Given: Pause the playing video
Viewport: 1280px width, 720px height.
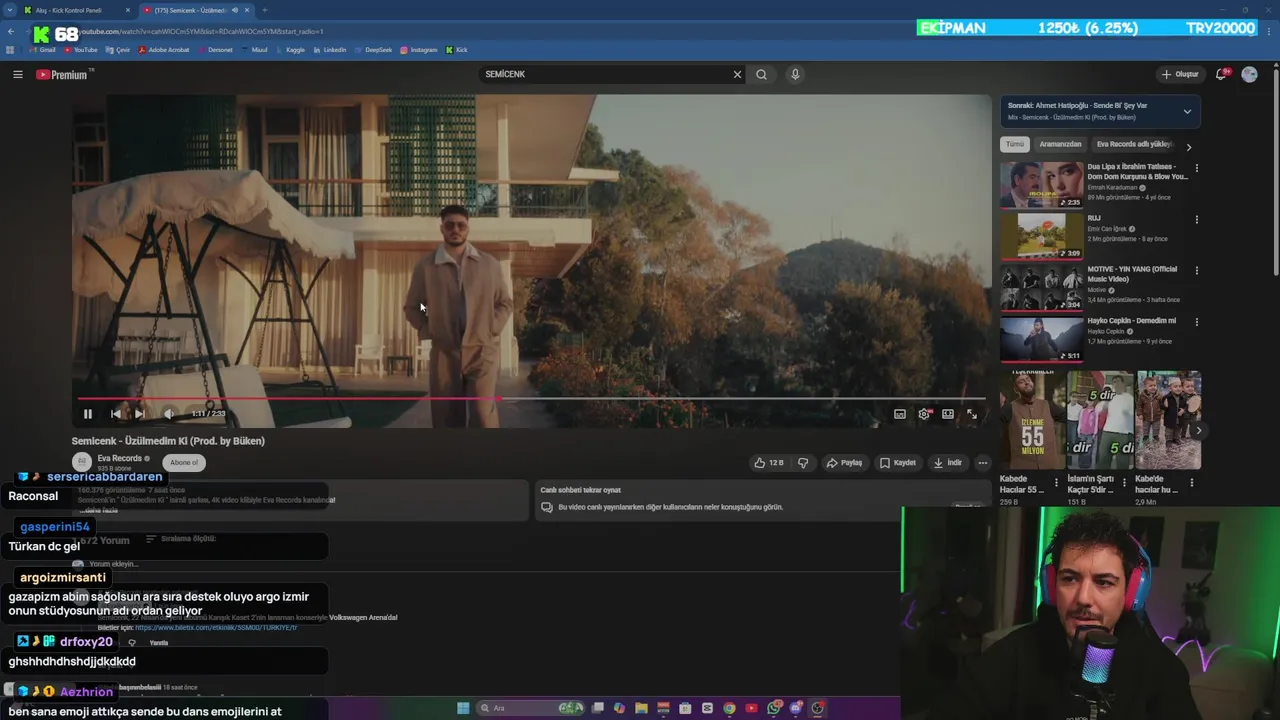Looking at the screenshot, I should (x=87, y=414).
